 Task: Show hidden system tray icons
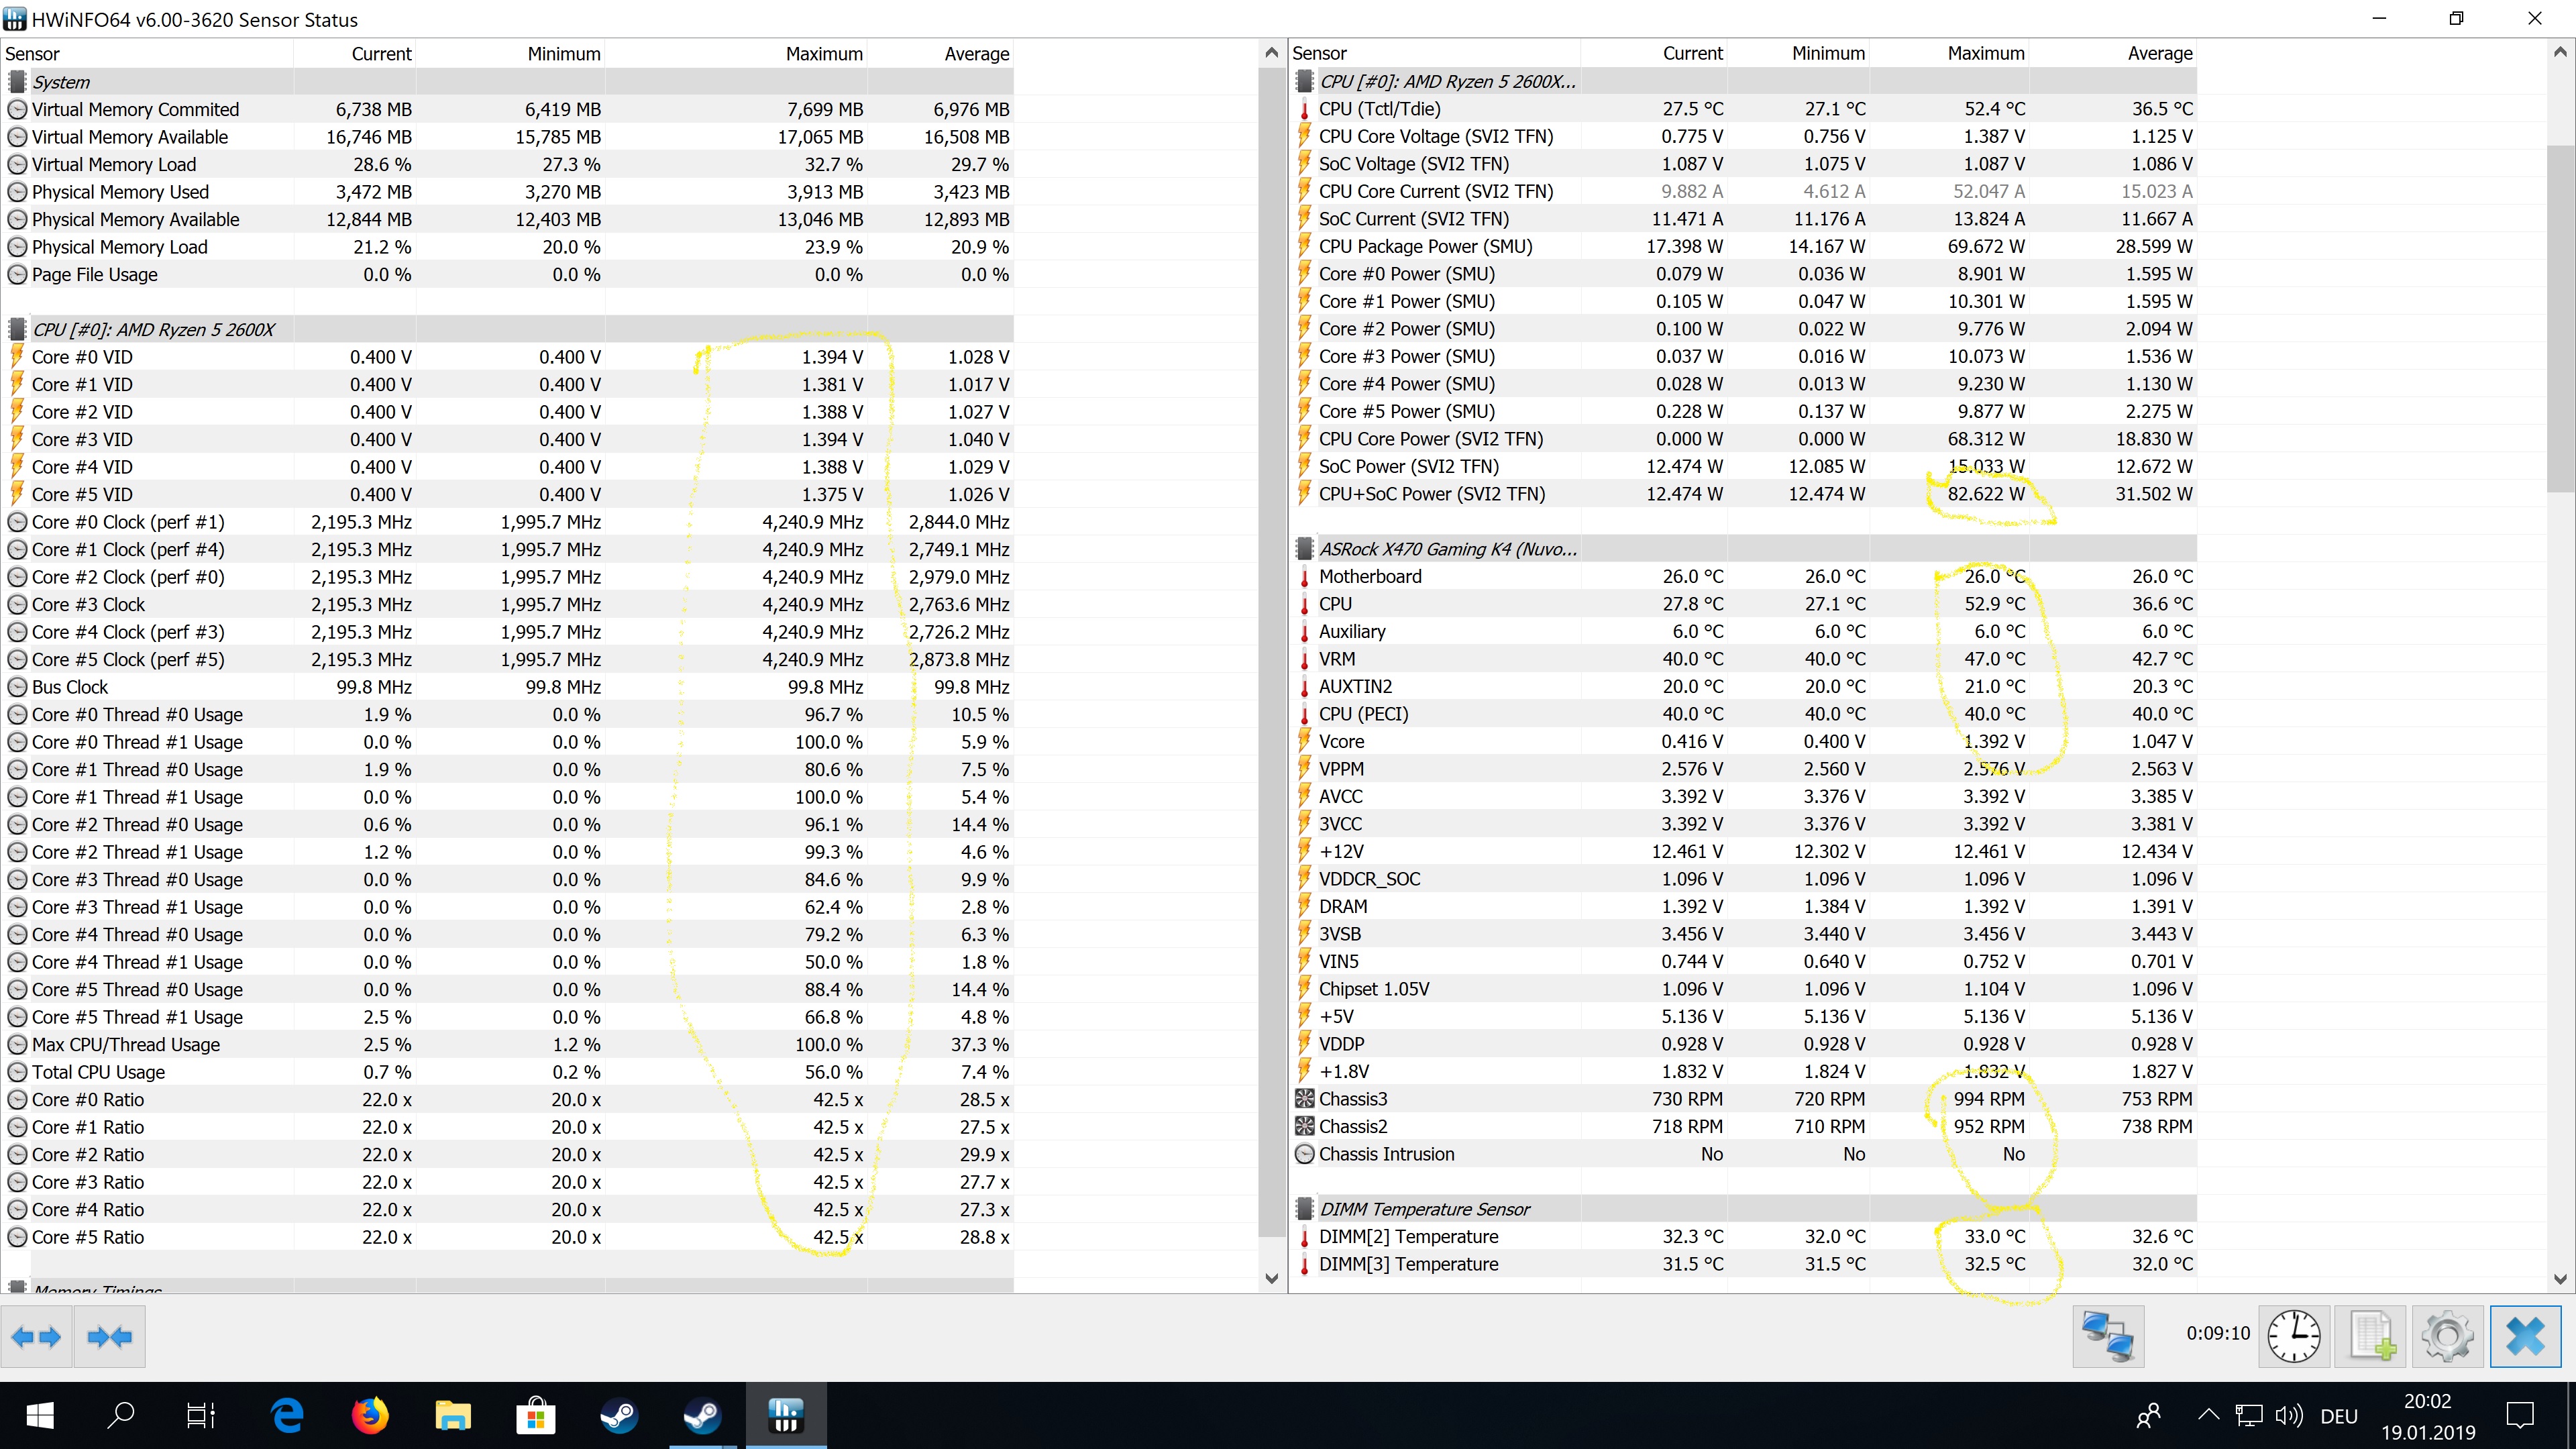coord(2208,1415)
